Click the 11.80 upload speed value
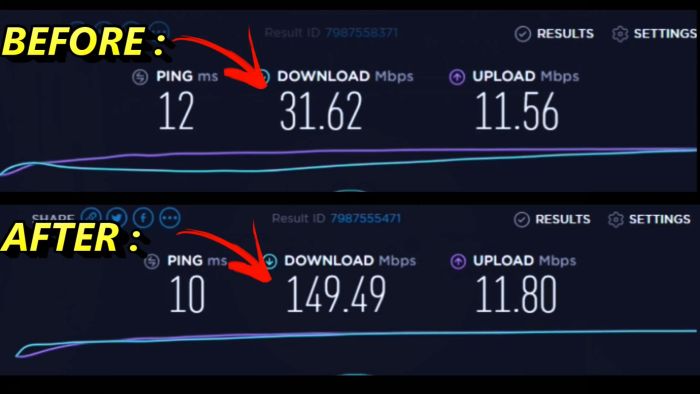Image resolution: width=700 pixels, height=394 pixels. click(x=516, y=294)
